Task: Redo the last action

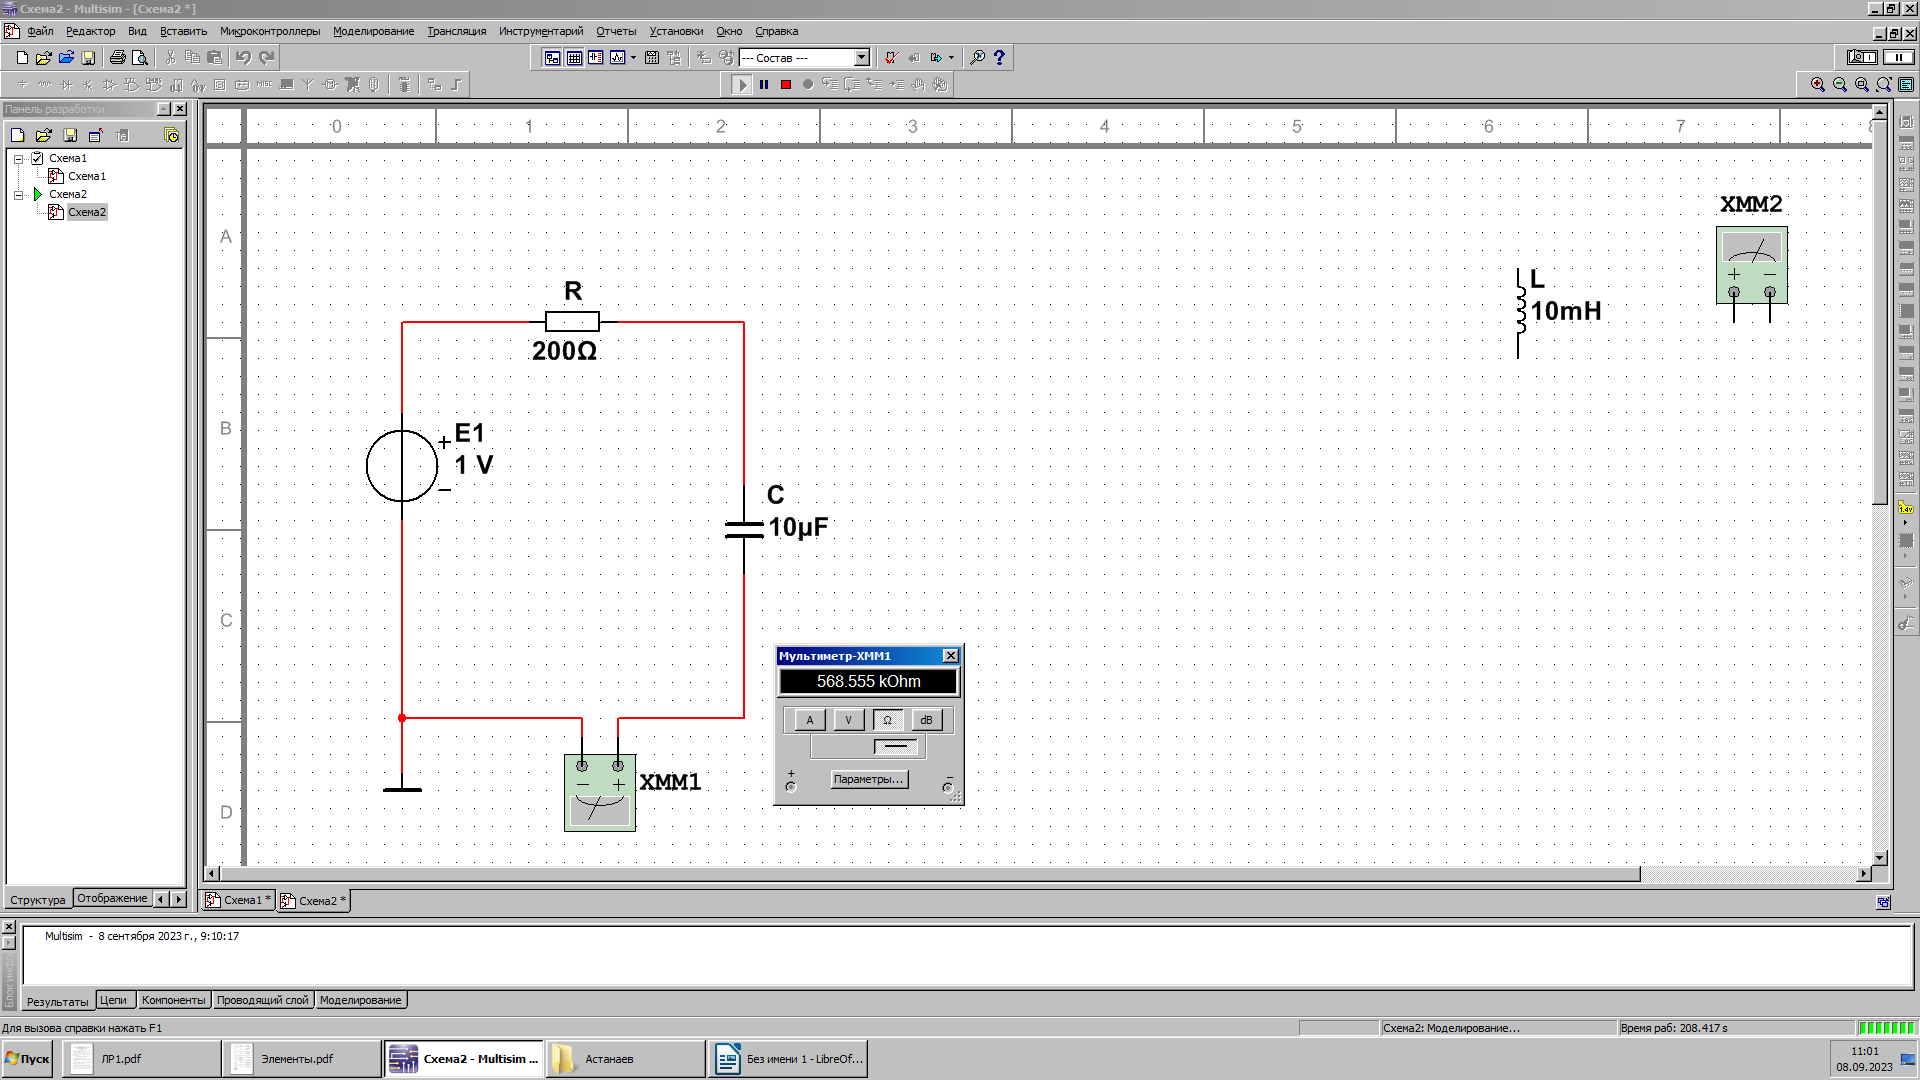Action: click(x=266, y=58)
